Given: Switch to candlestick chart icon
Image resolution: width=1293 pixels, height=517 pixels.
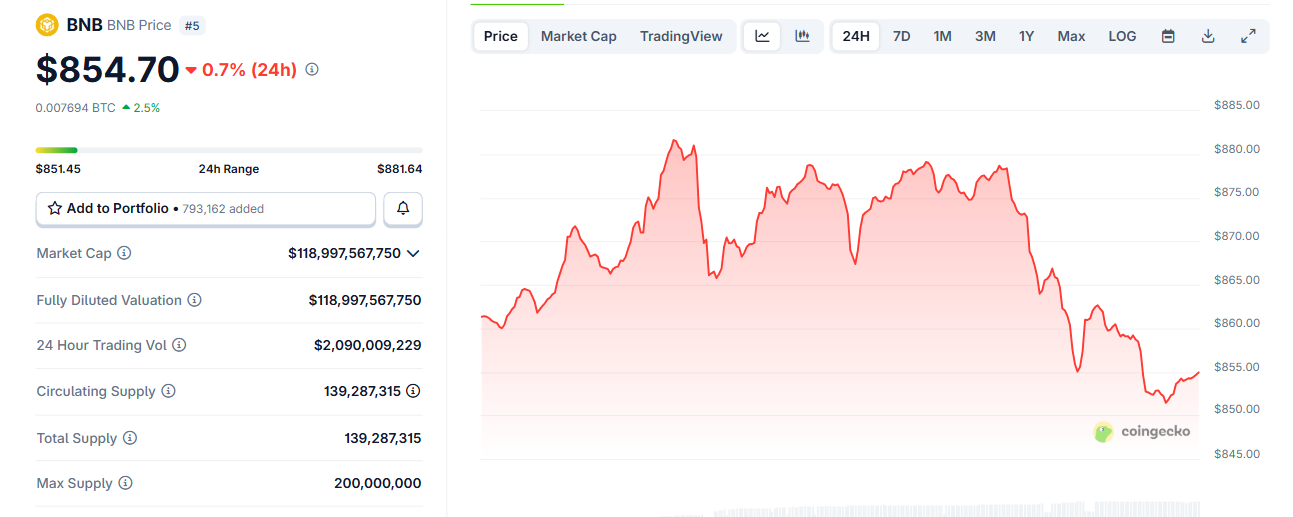Looking at the screenshot, I should click(x=802, y=36).
